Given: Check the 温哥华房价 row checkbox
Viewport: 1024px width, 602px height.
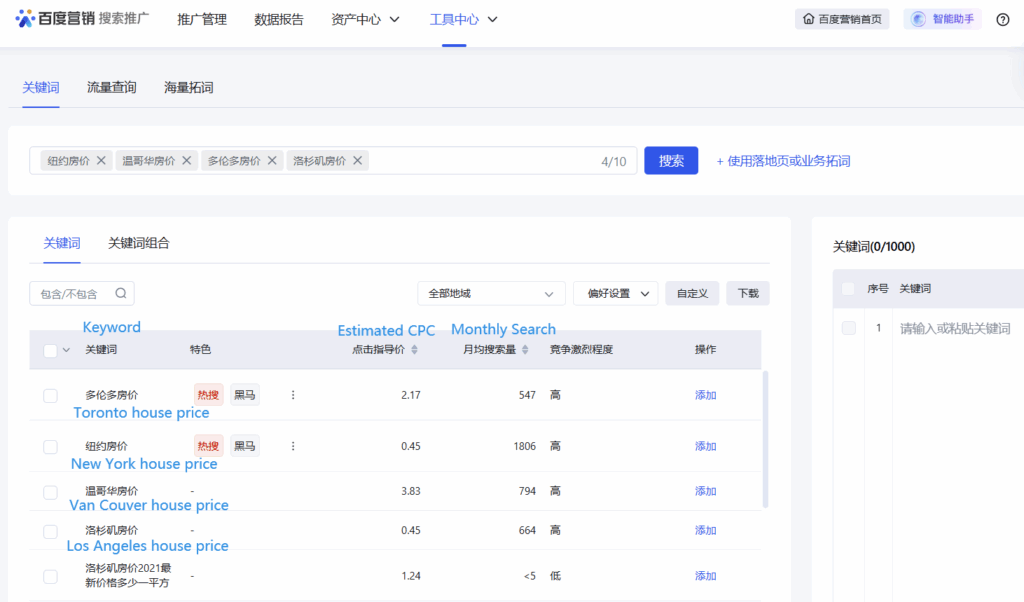Looking at the screenshot, I should click(x=50, y=492).
